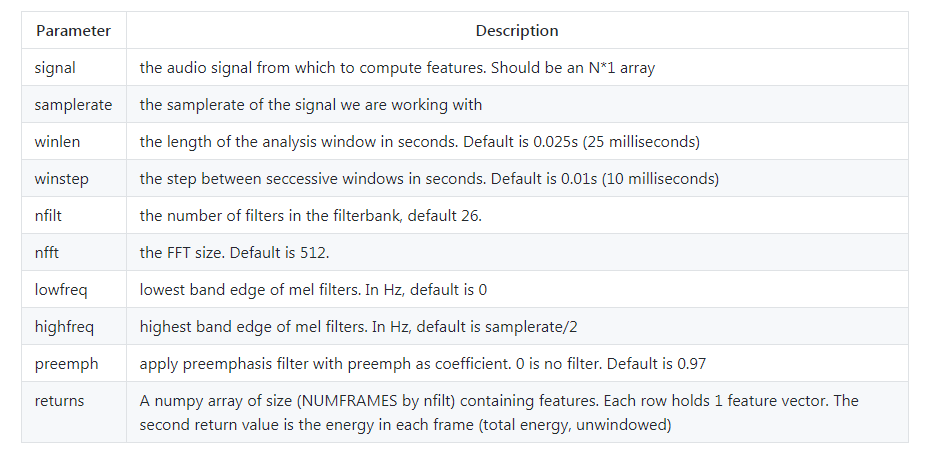Click the FFT size default 512 text
Viewport: 930px width, 455px height.
click(x=234, y=252)
